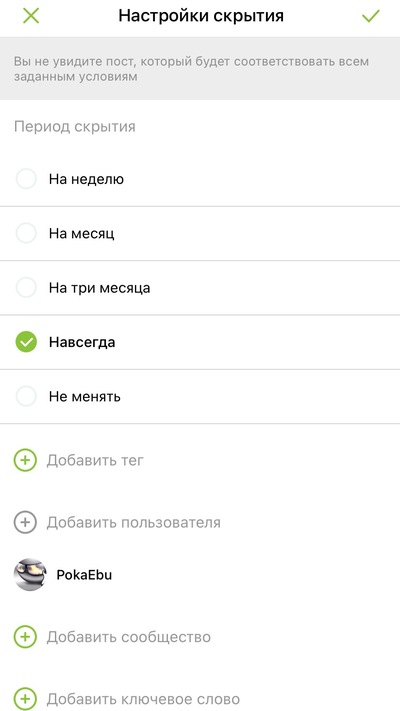Tap the PokaEbu username
400x711 pixels.
(x=84, y=575)
